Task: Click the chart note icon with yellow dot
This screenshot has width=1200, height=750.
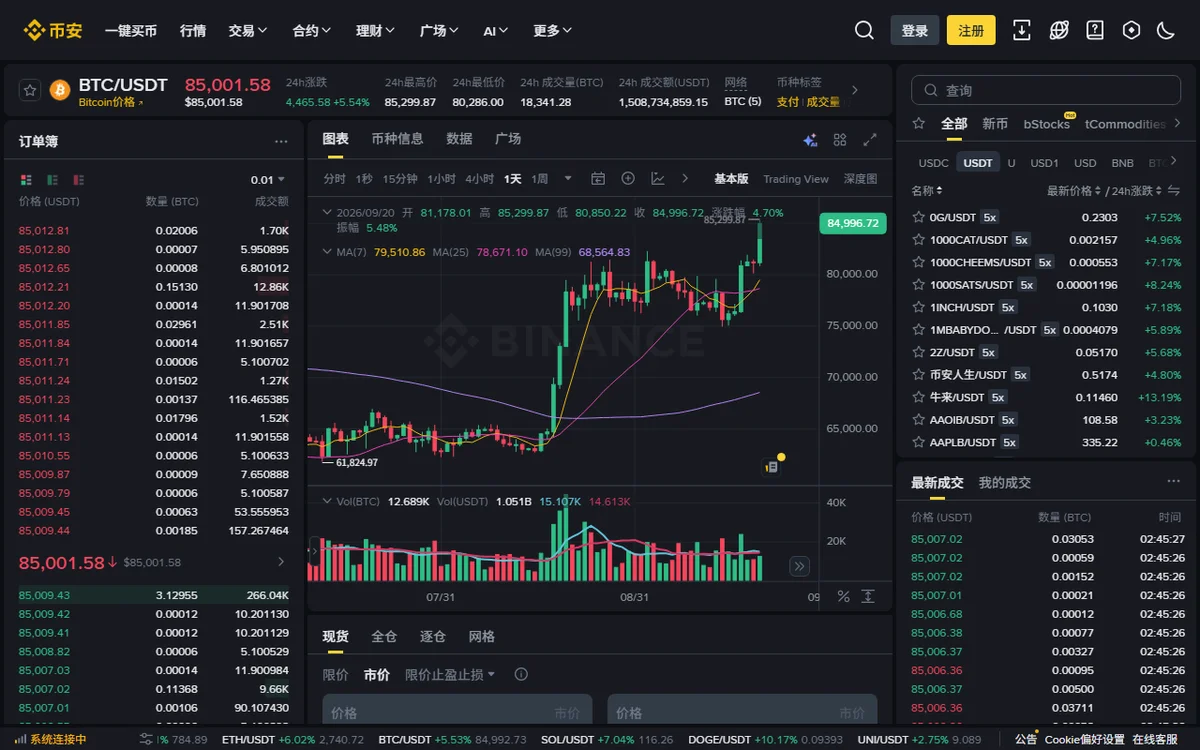Action: (771, 466)
